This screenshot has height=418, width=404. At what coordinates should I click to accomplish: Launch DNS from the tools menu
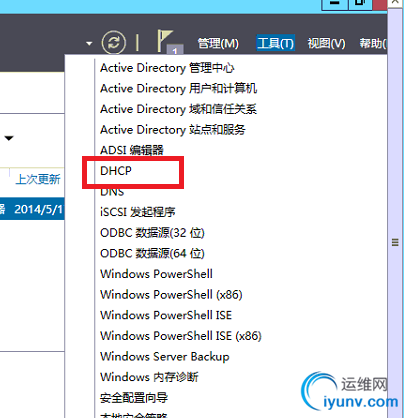112,192
